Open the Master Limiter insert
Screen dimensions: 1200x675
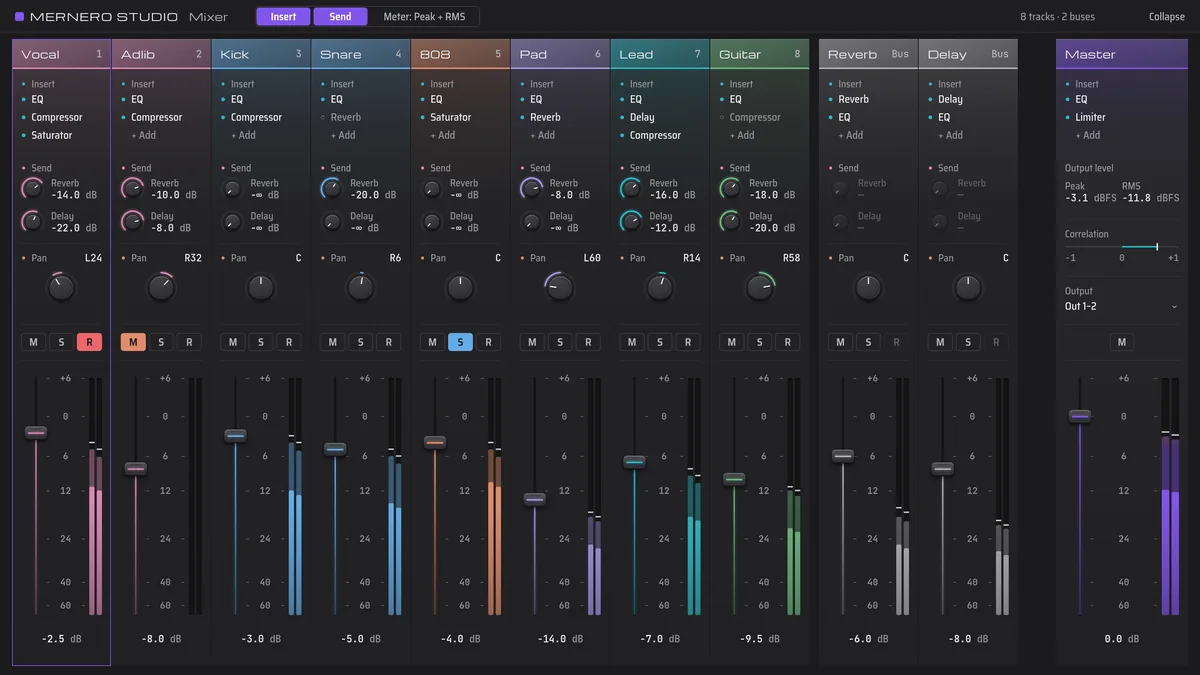[1091, 117]
